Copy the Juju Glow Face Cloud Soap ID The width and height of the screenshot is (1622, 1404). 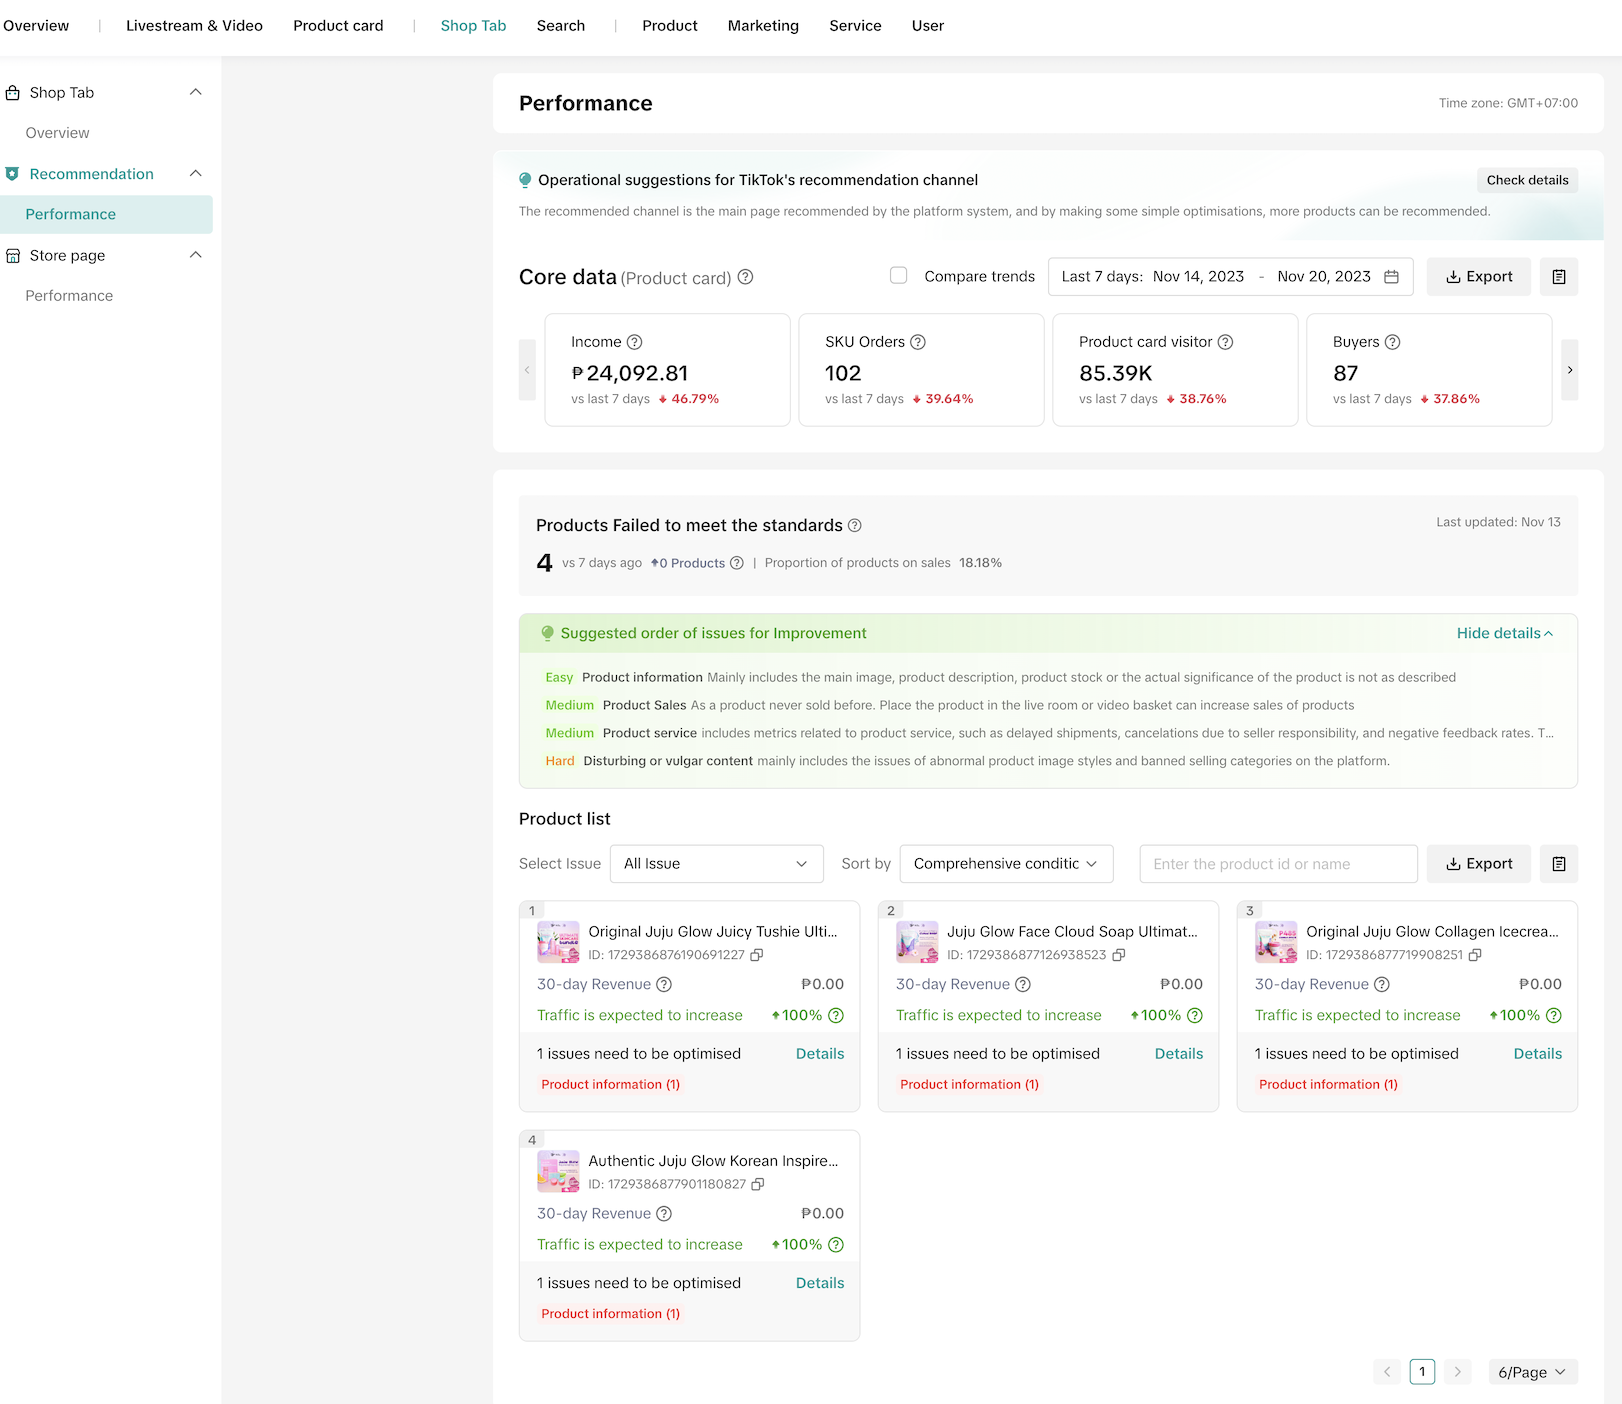coord(1119,955)
